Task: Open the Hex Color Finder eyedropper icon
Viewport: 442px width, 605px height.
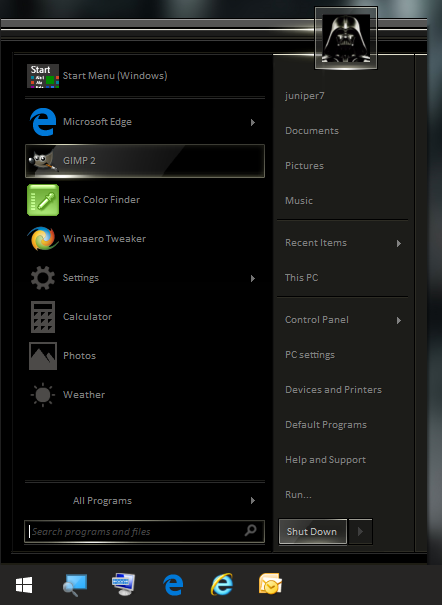Action: click(x=43, y=200)
